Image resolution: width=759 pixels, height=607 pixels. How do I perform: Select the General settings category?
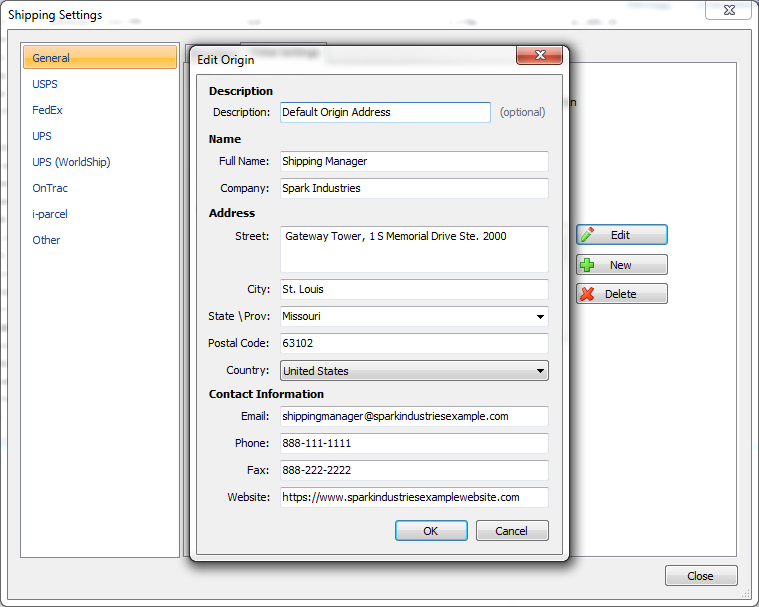click(x=100, y=58)
